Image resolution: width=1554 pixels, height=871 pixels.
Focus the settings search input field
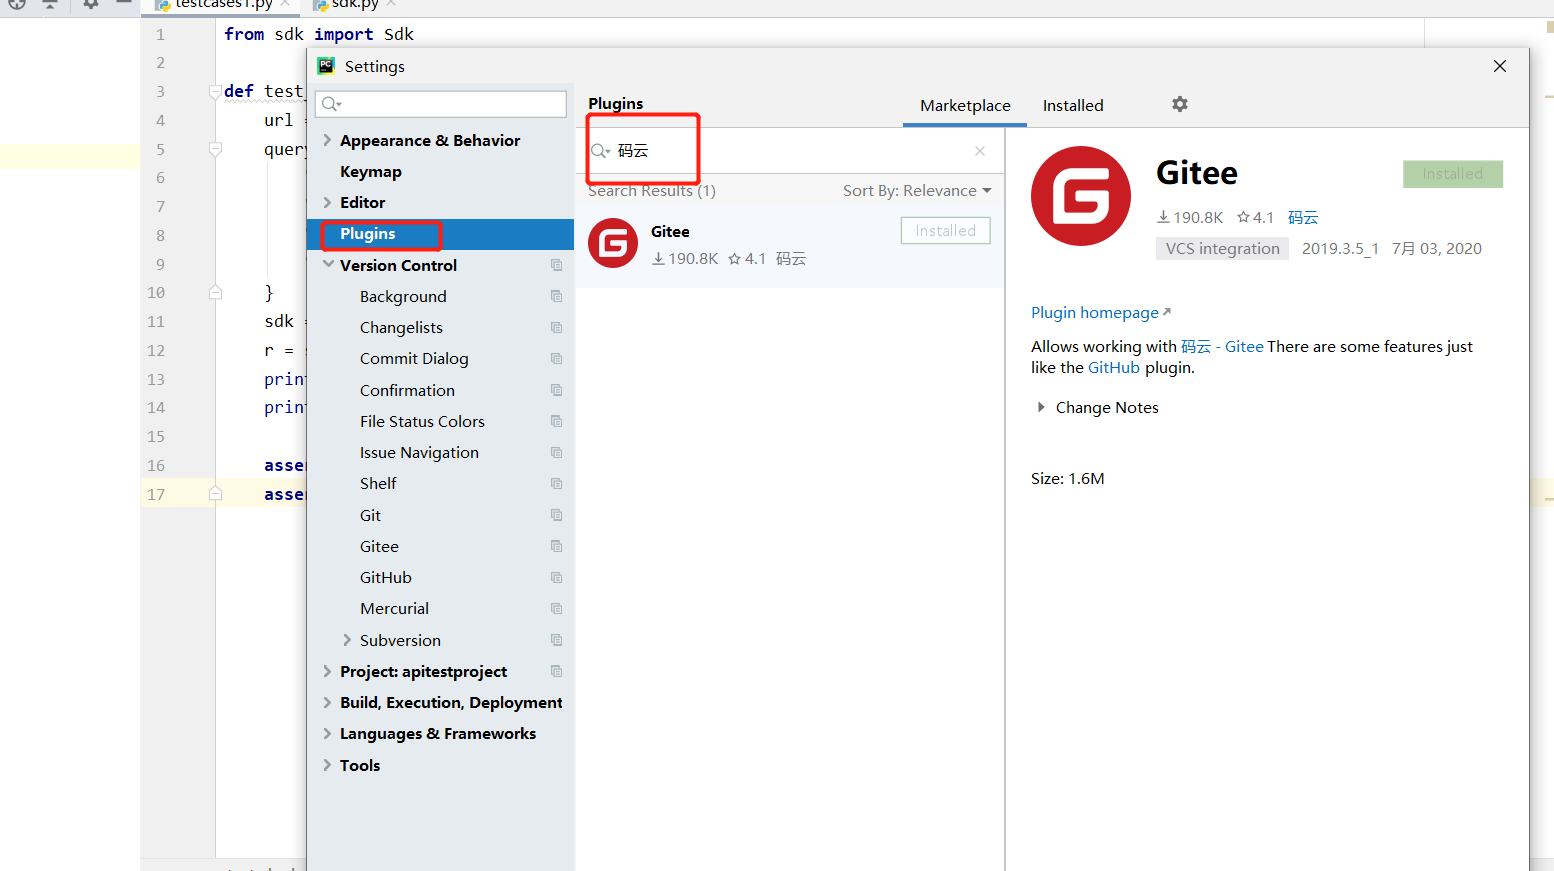tap(441, 104)
